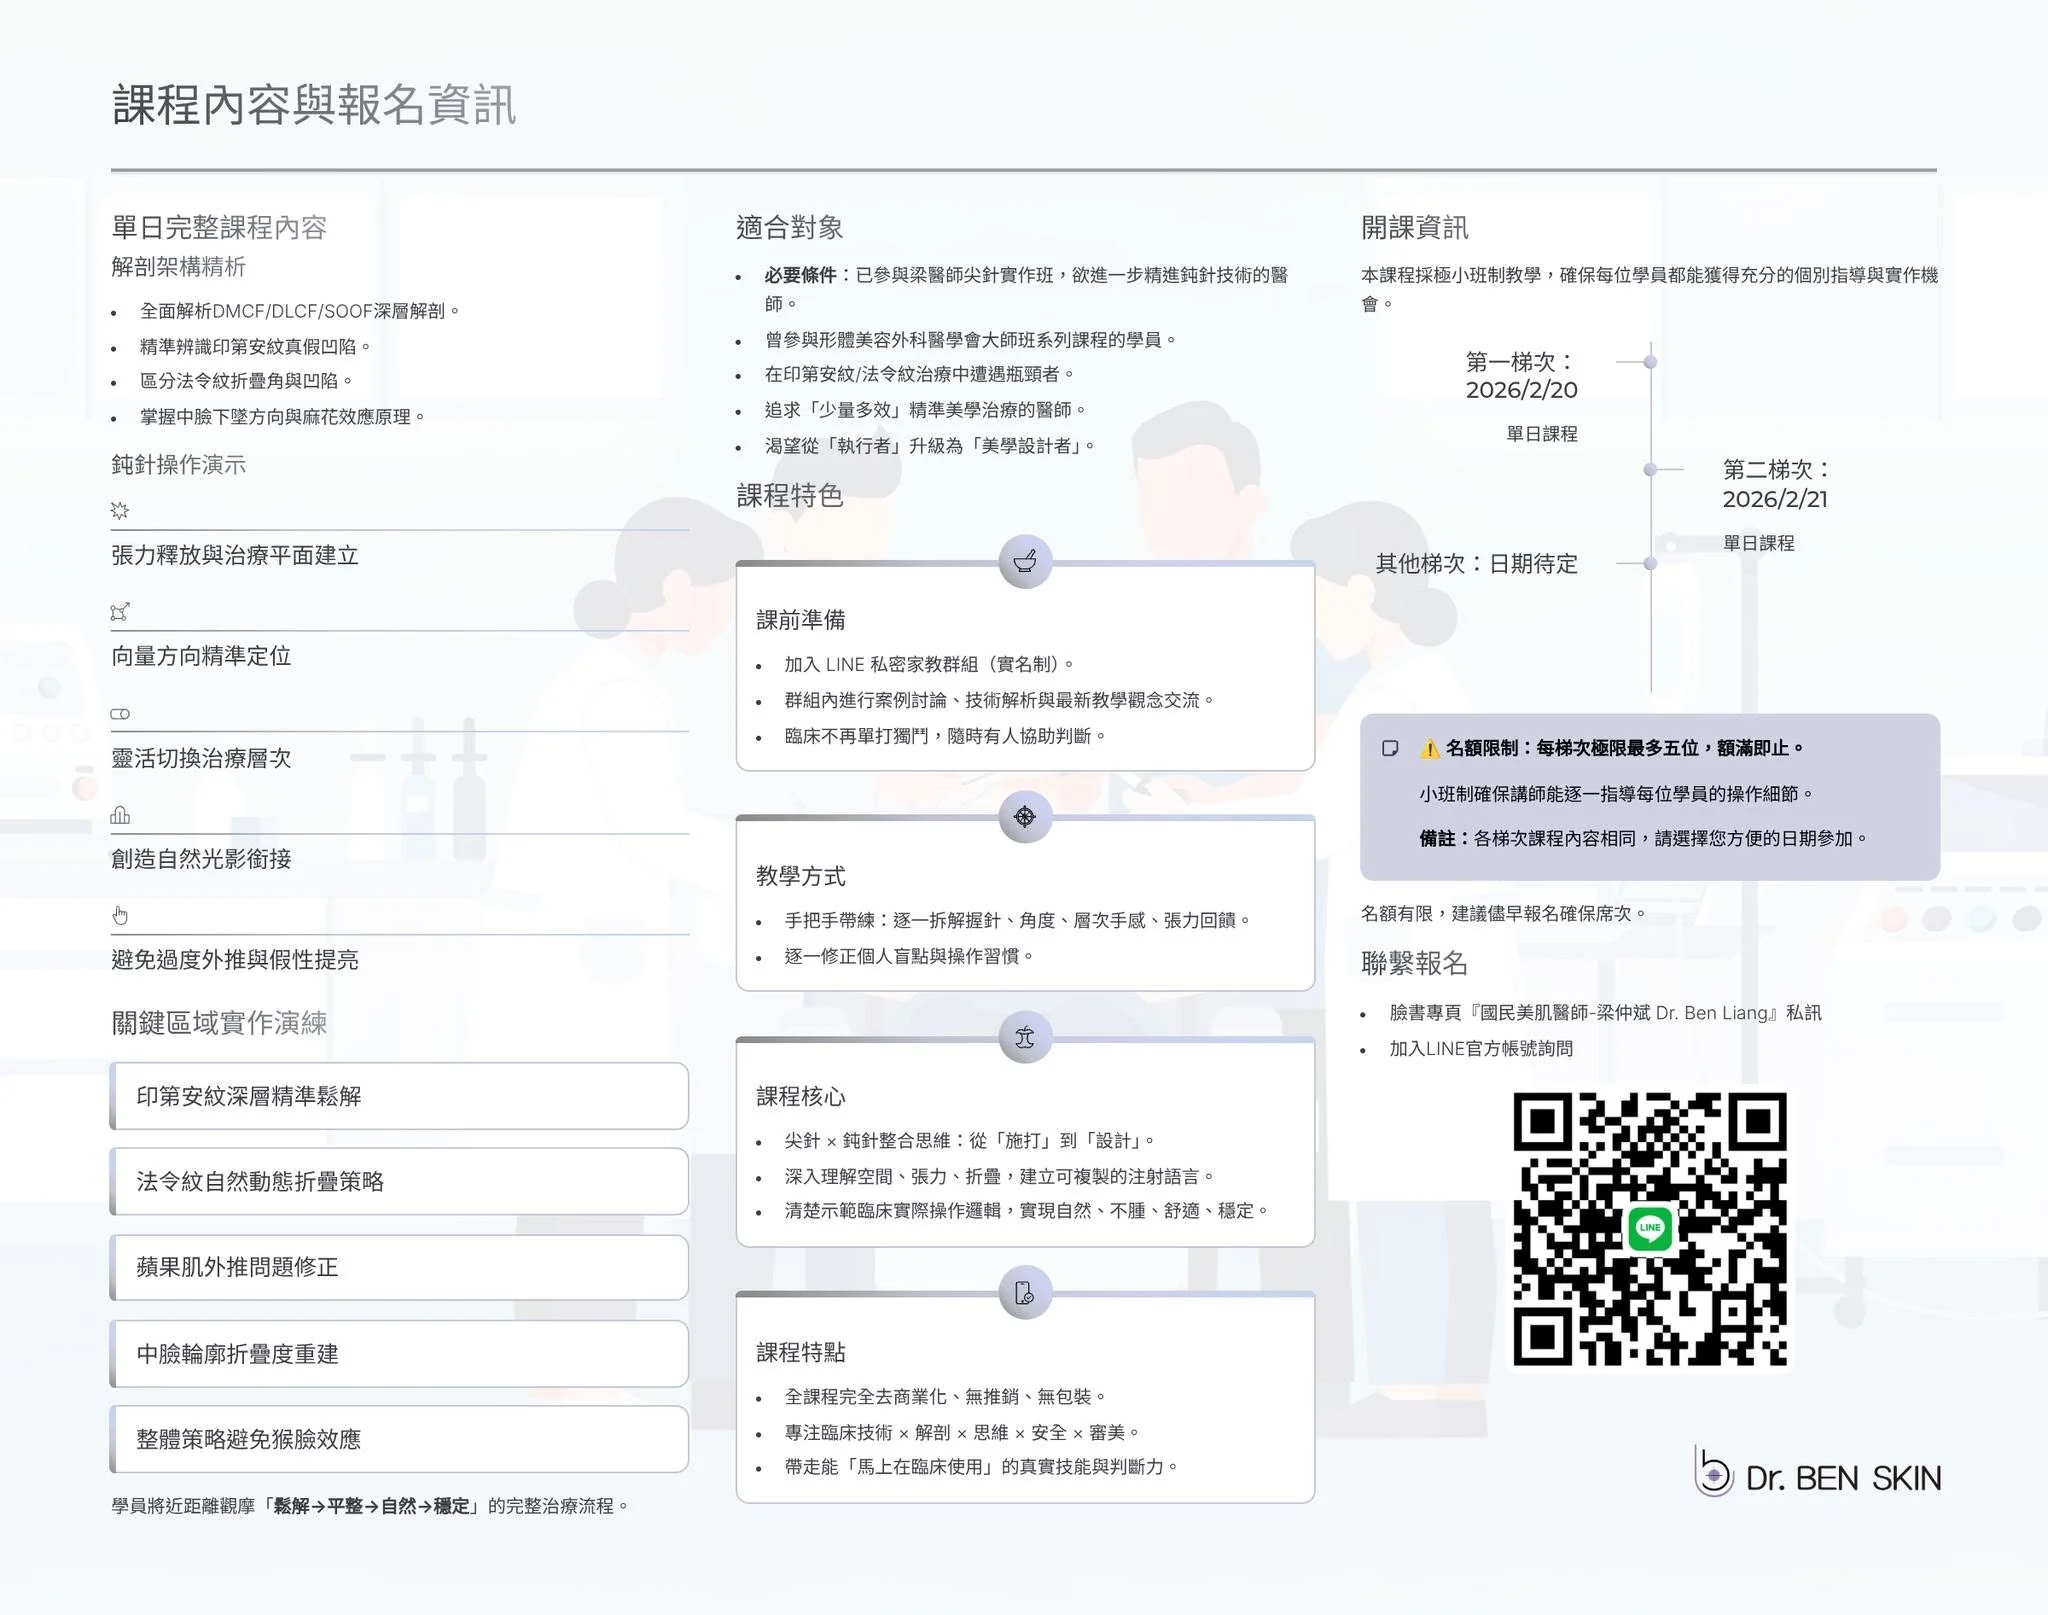Click the 其他梯次 日期待定 timeline dot
This screenshot has width=2048, height=1615.
1650,564
